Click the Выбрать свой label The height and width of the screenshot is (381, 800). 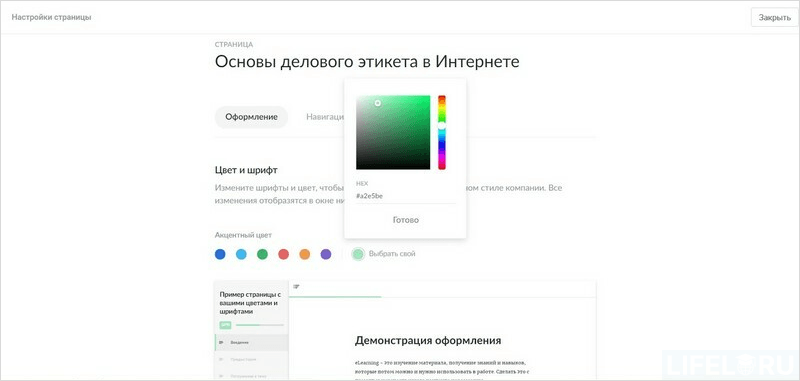[x=392, y=253]
